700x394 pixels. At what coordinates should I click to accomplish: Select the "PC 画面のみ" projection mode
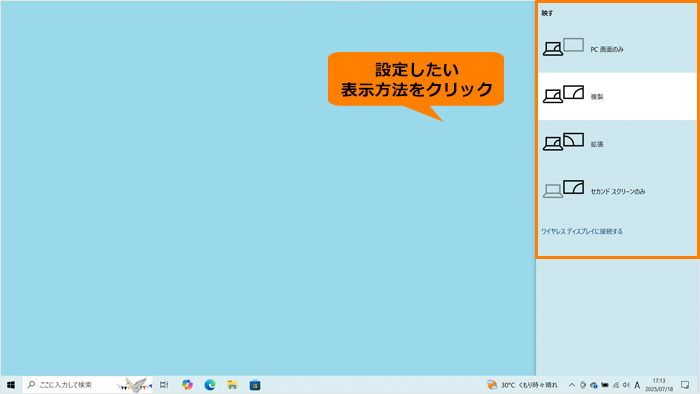click(617, 49)
